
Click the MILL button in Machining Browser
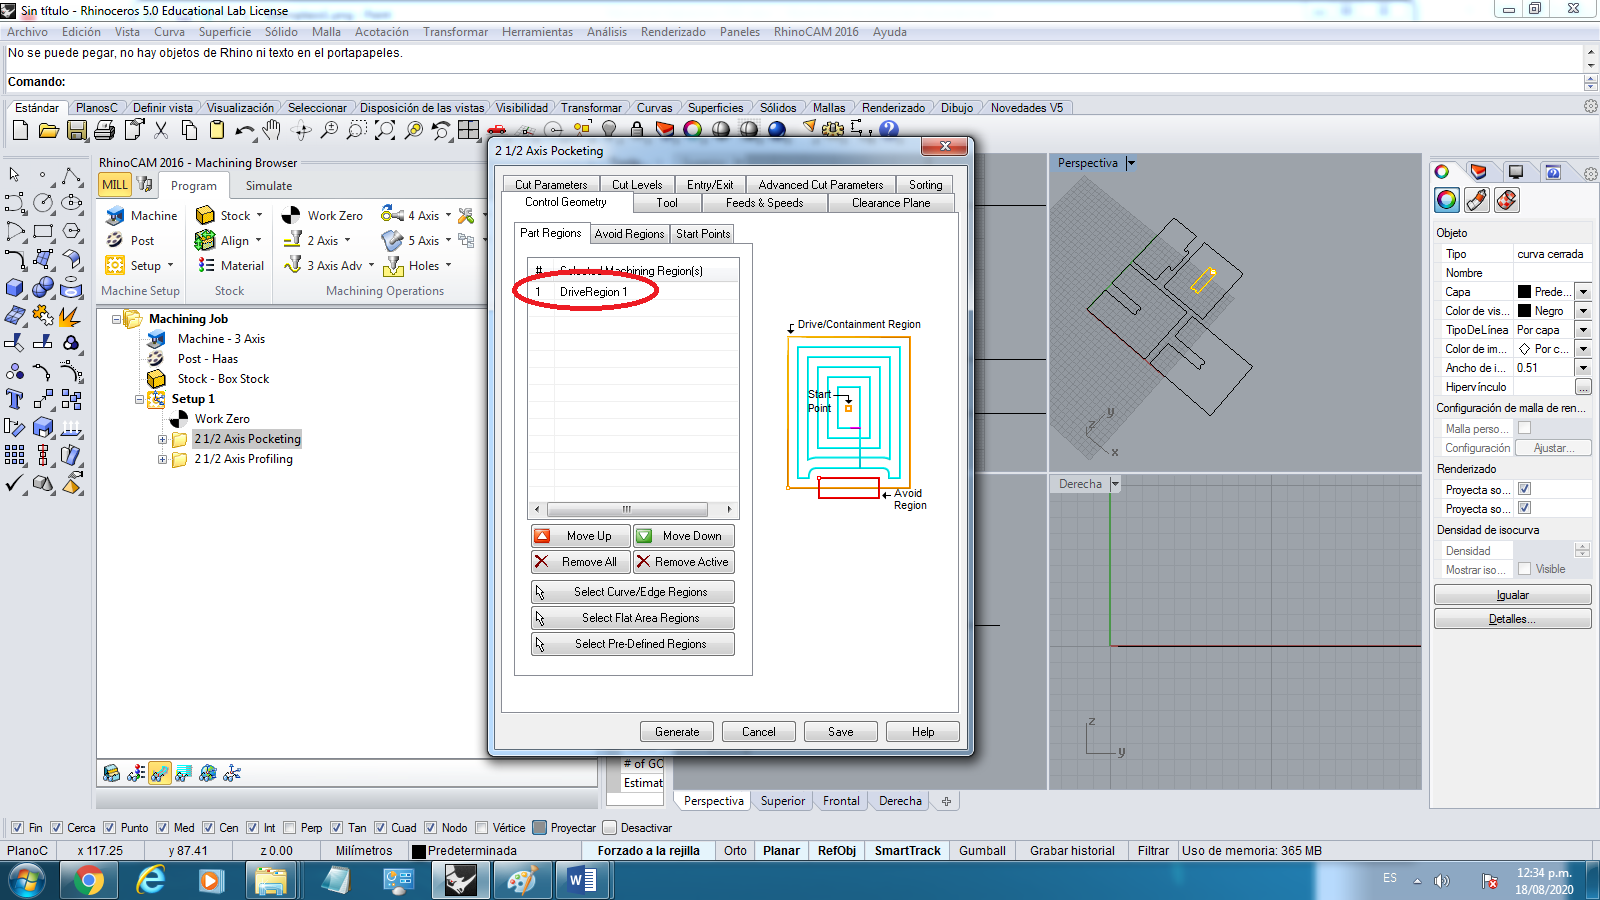pos(115,184)
